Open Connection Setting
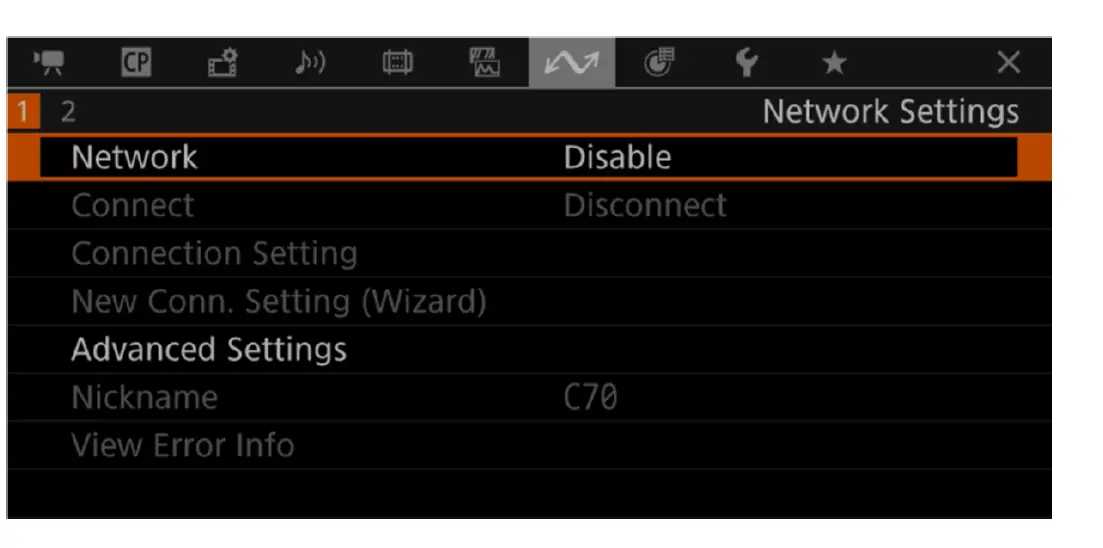This screenshot has width=1103, height=548. tap(214, 254)
